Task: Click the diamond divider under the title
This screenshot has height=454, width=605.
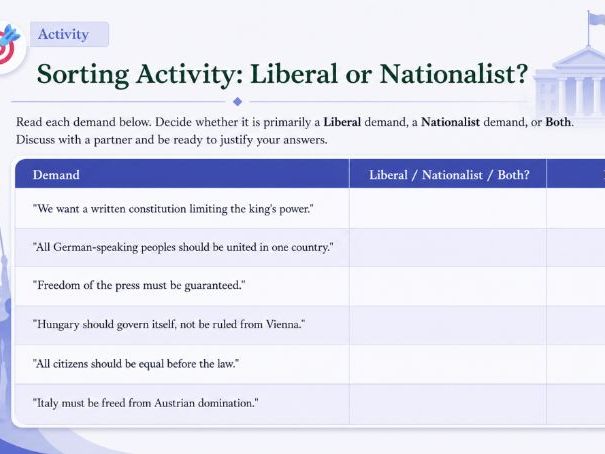Action: (x=238, y=102)
